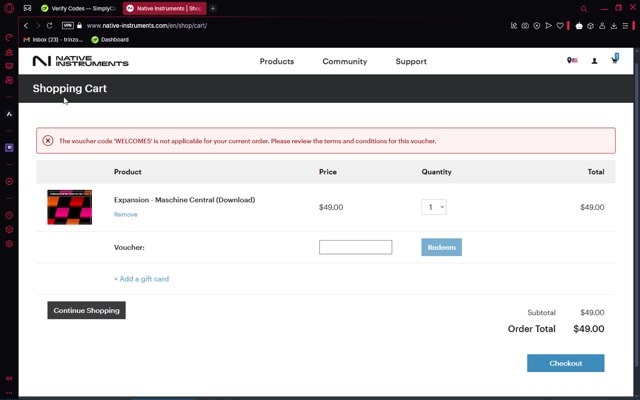Click the Maschine Central product thumbnail
640x400 pixels.
tap(69, 207)
